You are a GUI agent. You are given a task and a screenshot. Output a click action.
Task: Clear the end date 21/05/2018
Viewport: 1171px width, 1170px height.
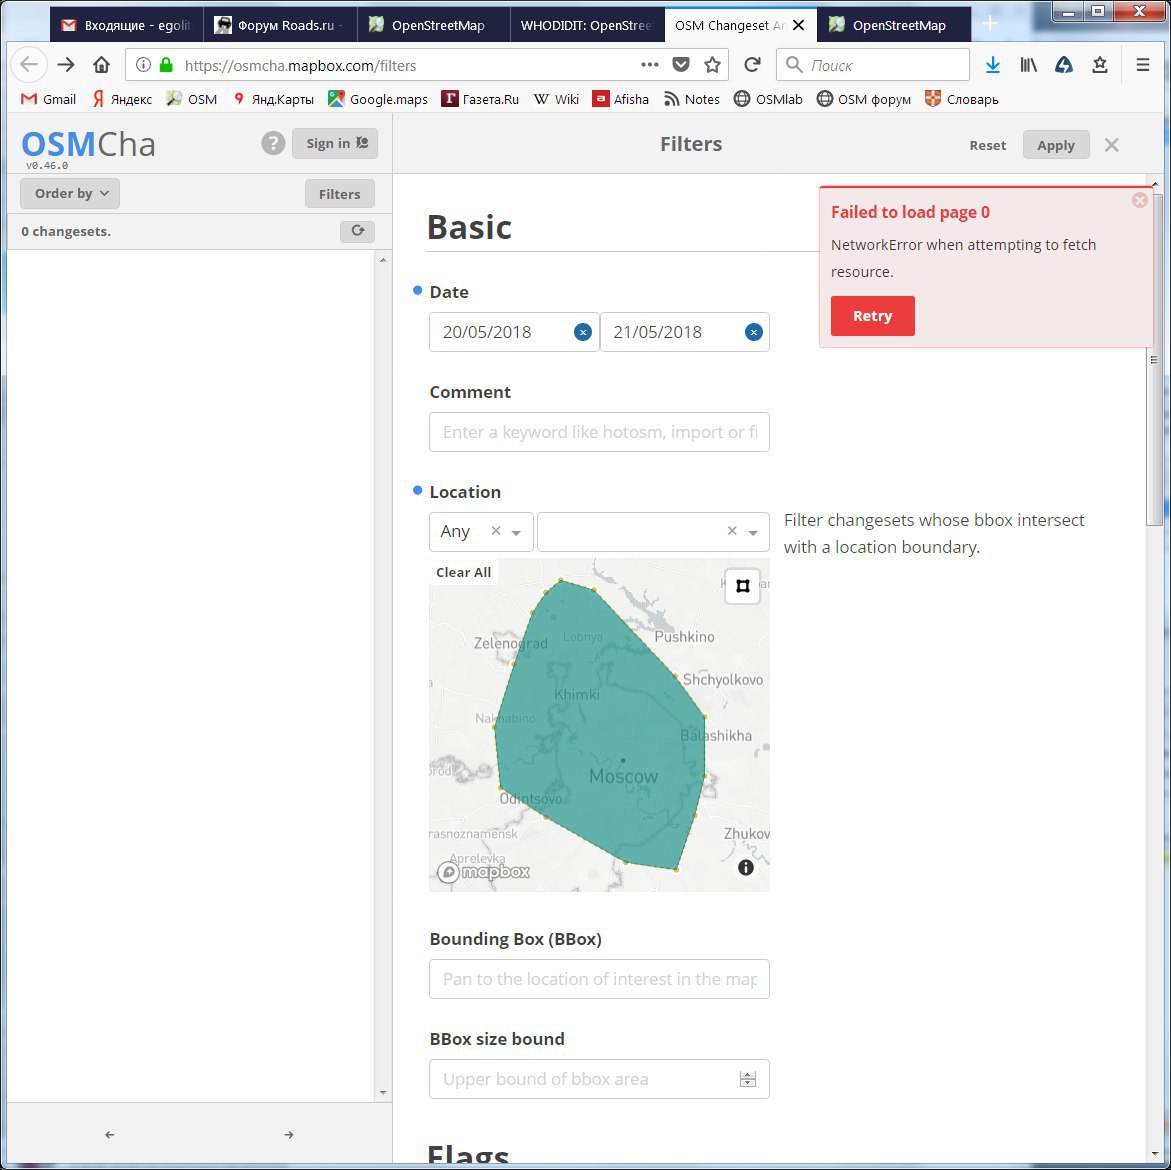(754, 332)
